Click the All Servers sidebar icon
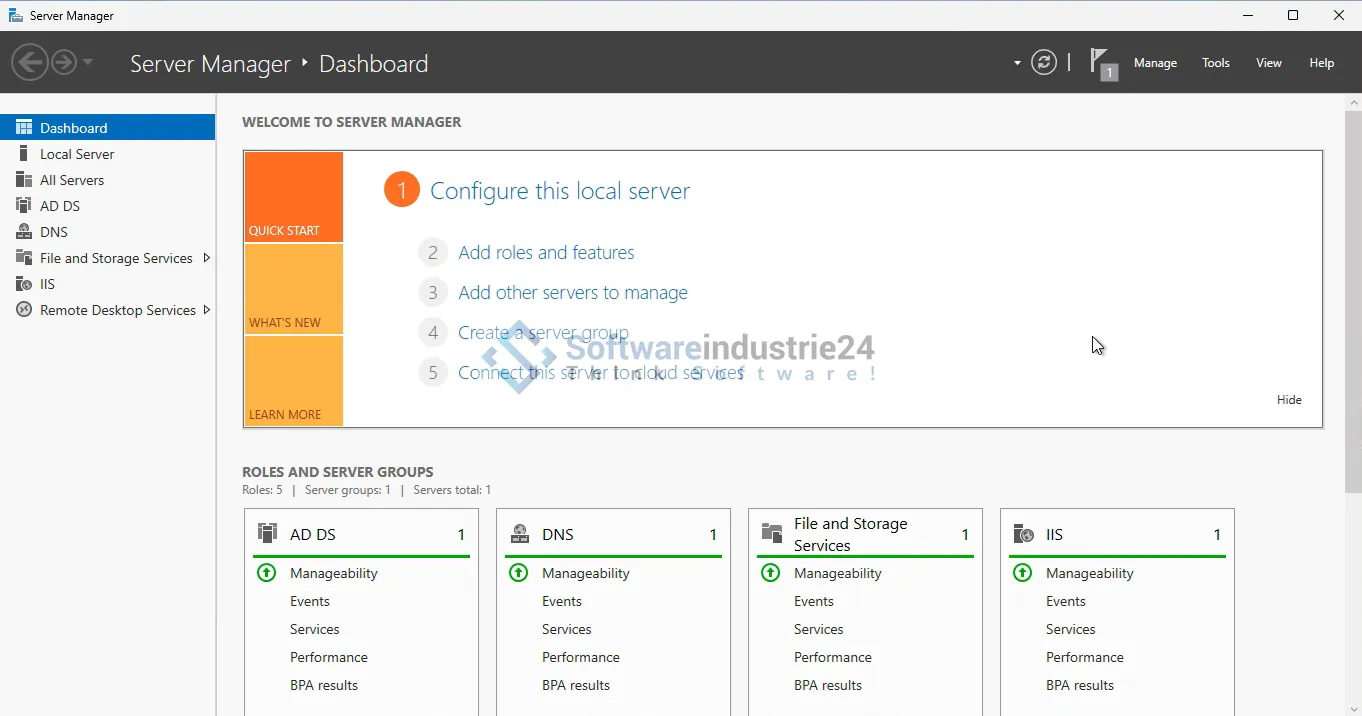 (x=24, y=180)
